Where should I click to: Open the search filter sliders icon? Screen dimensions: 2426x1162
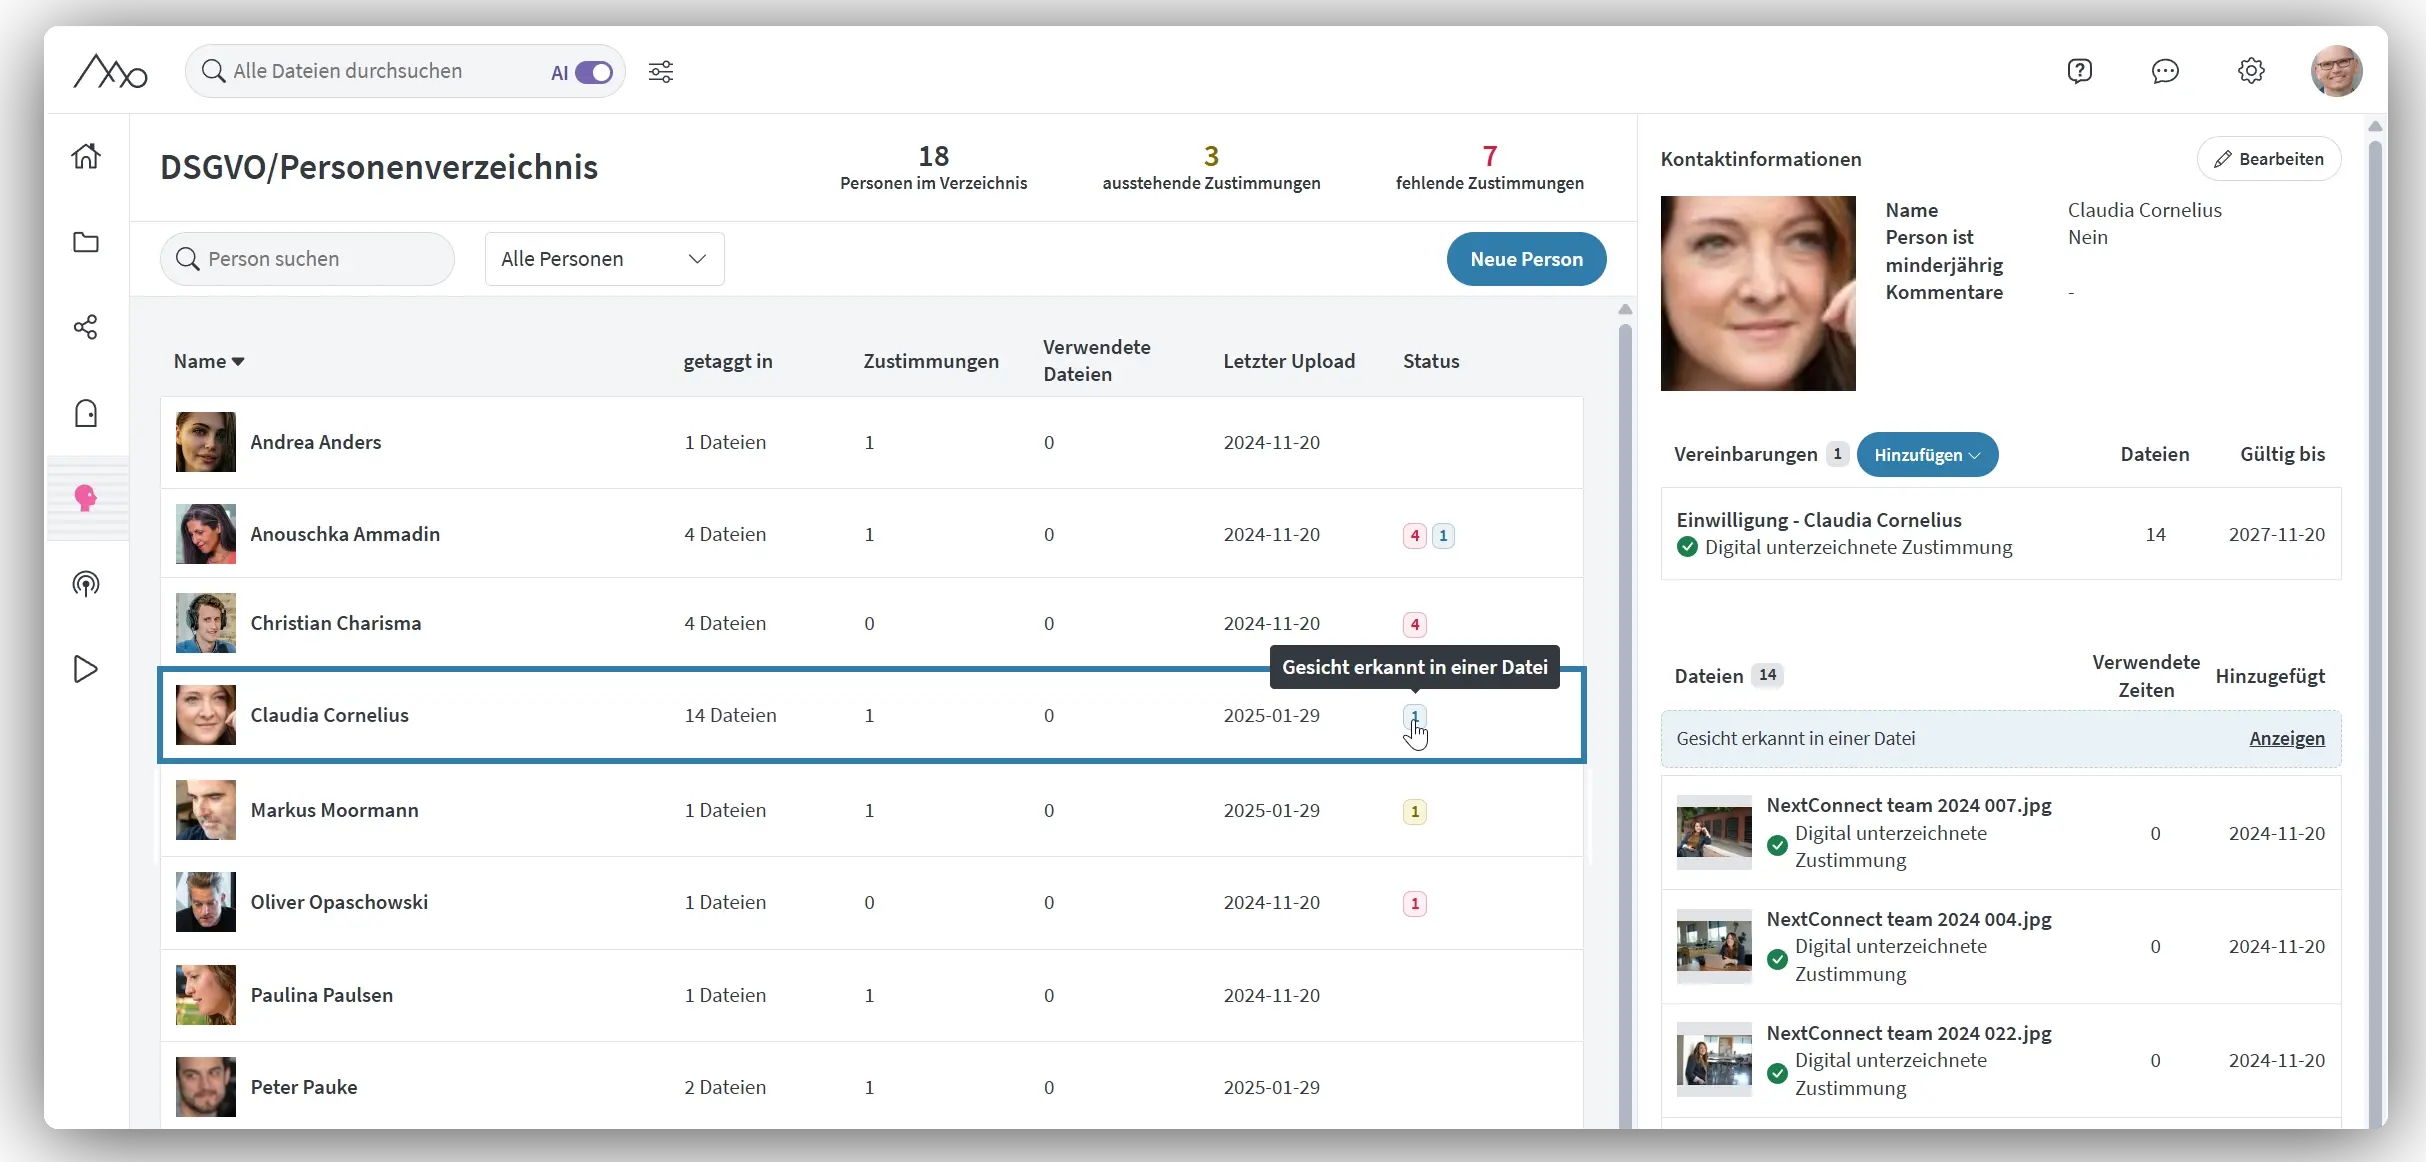click(661, 71)
